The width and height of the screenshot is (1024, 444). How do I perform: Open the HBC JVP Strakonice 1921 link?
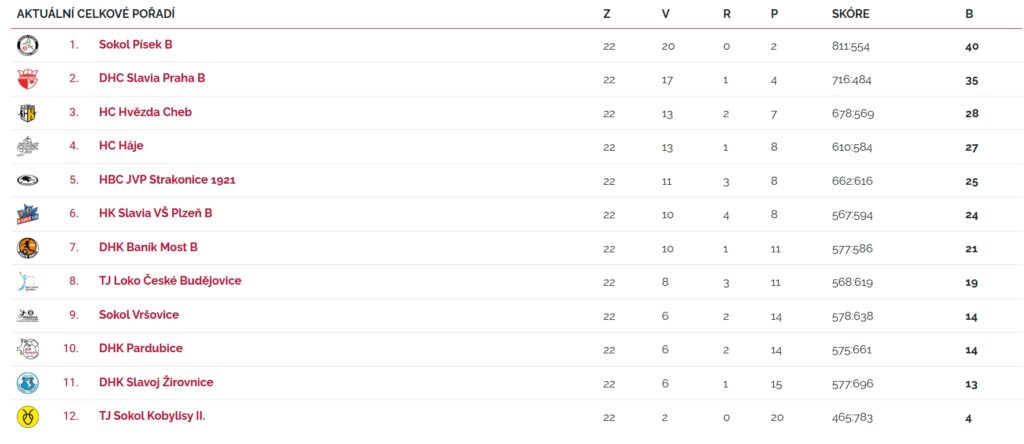167,180
